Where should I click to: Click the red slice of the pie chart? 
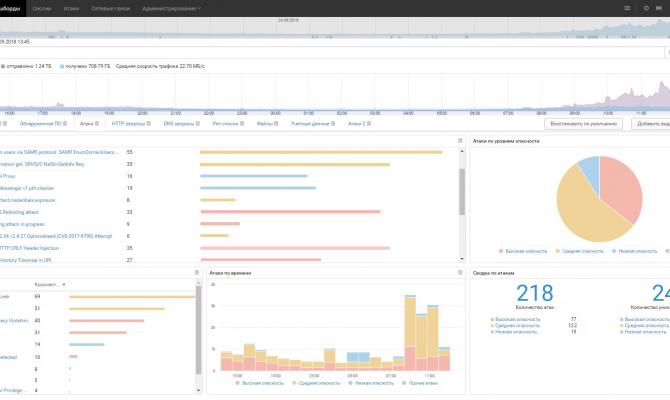pyautogui.click(x=622, y=188)
